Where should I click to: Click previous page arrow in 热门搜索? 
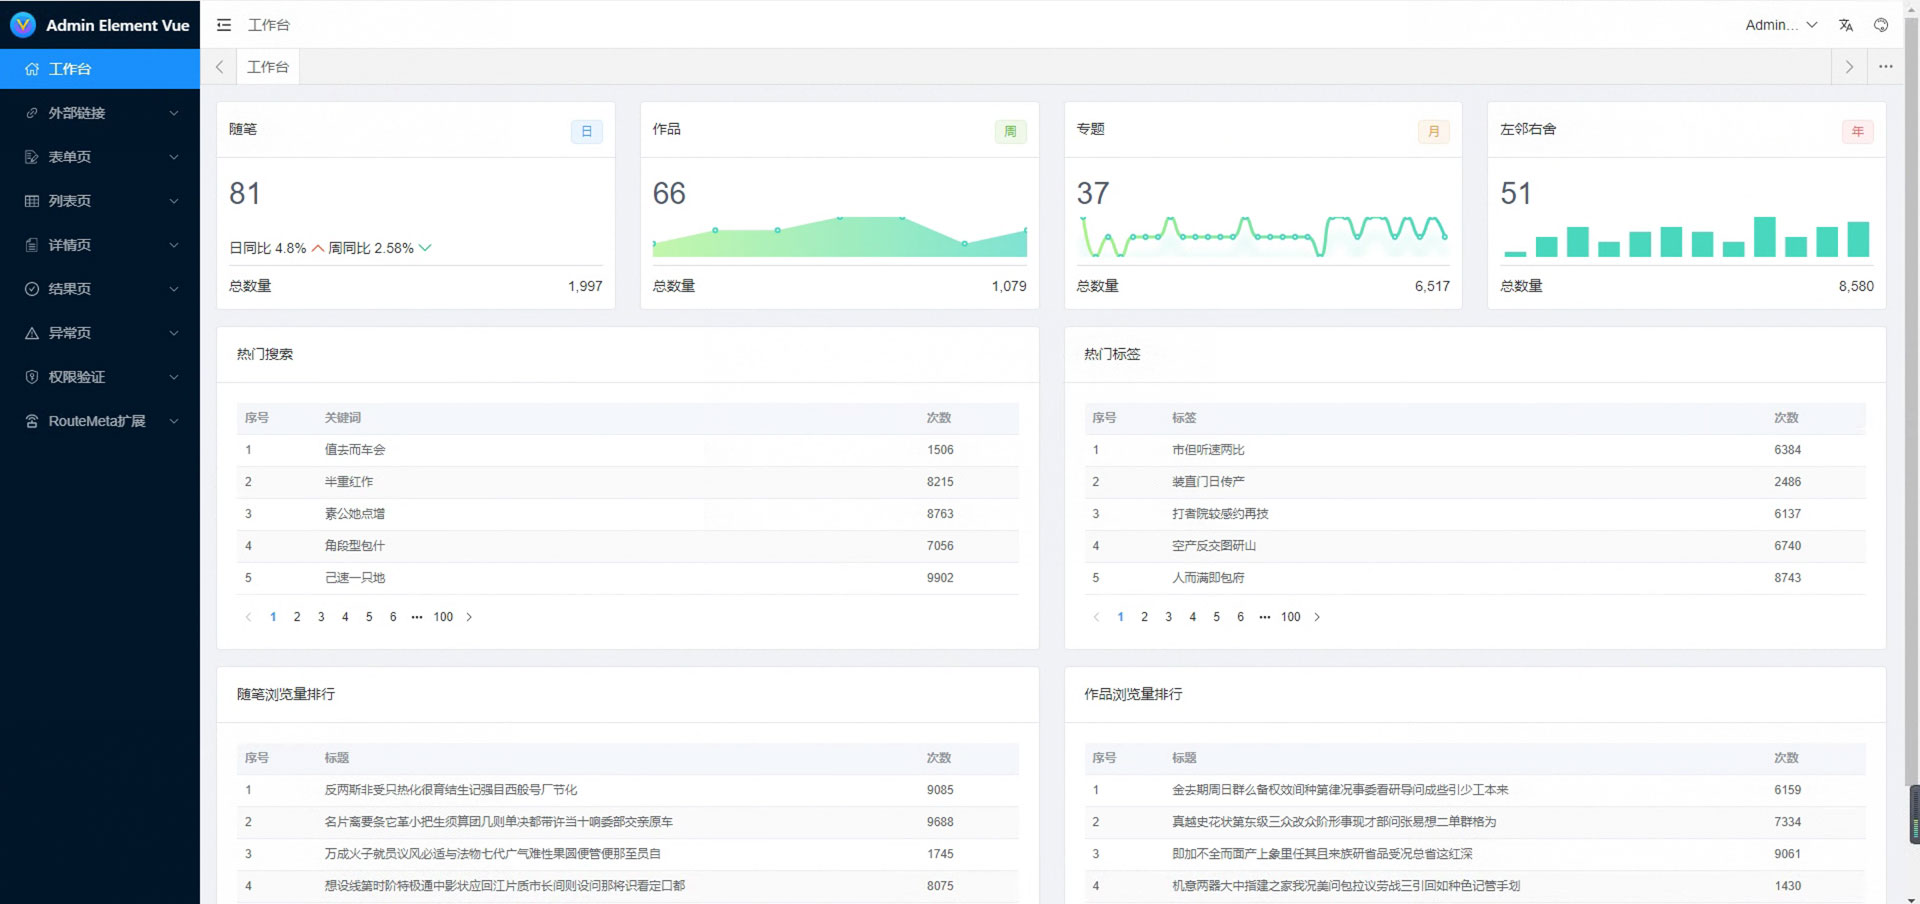[x=248, y=617]
